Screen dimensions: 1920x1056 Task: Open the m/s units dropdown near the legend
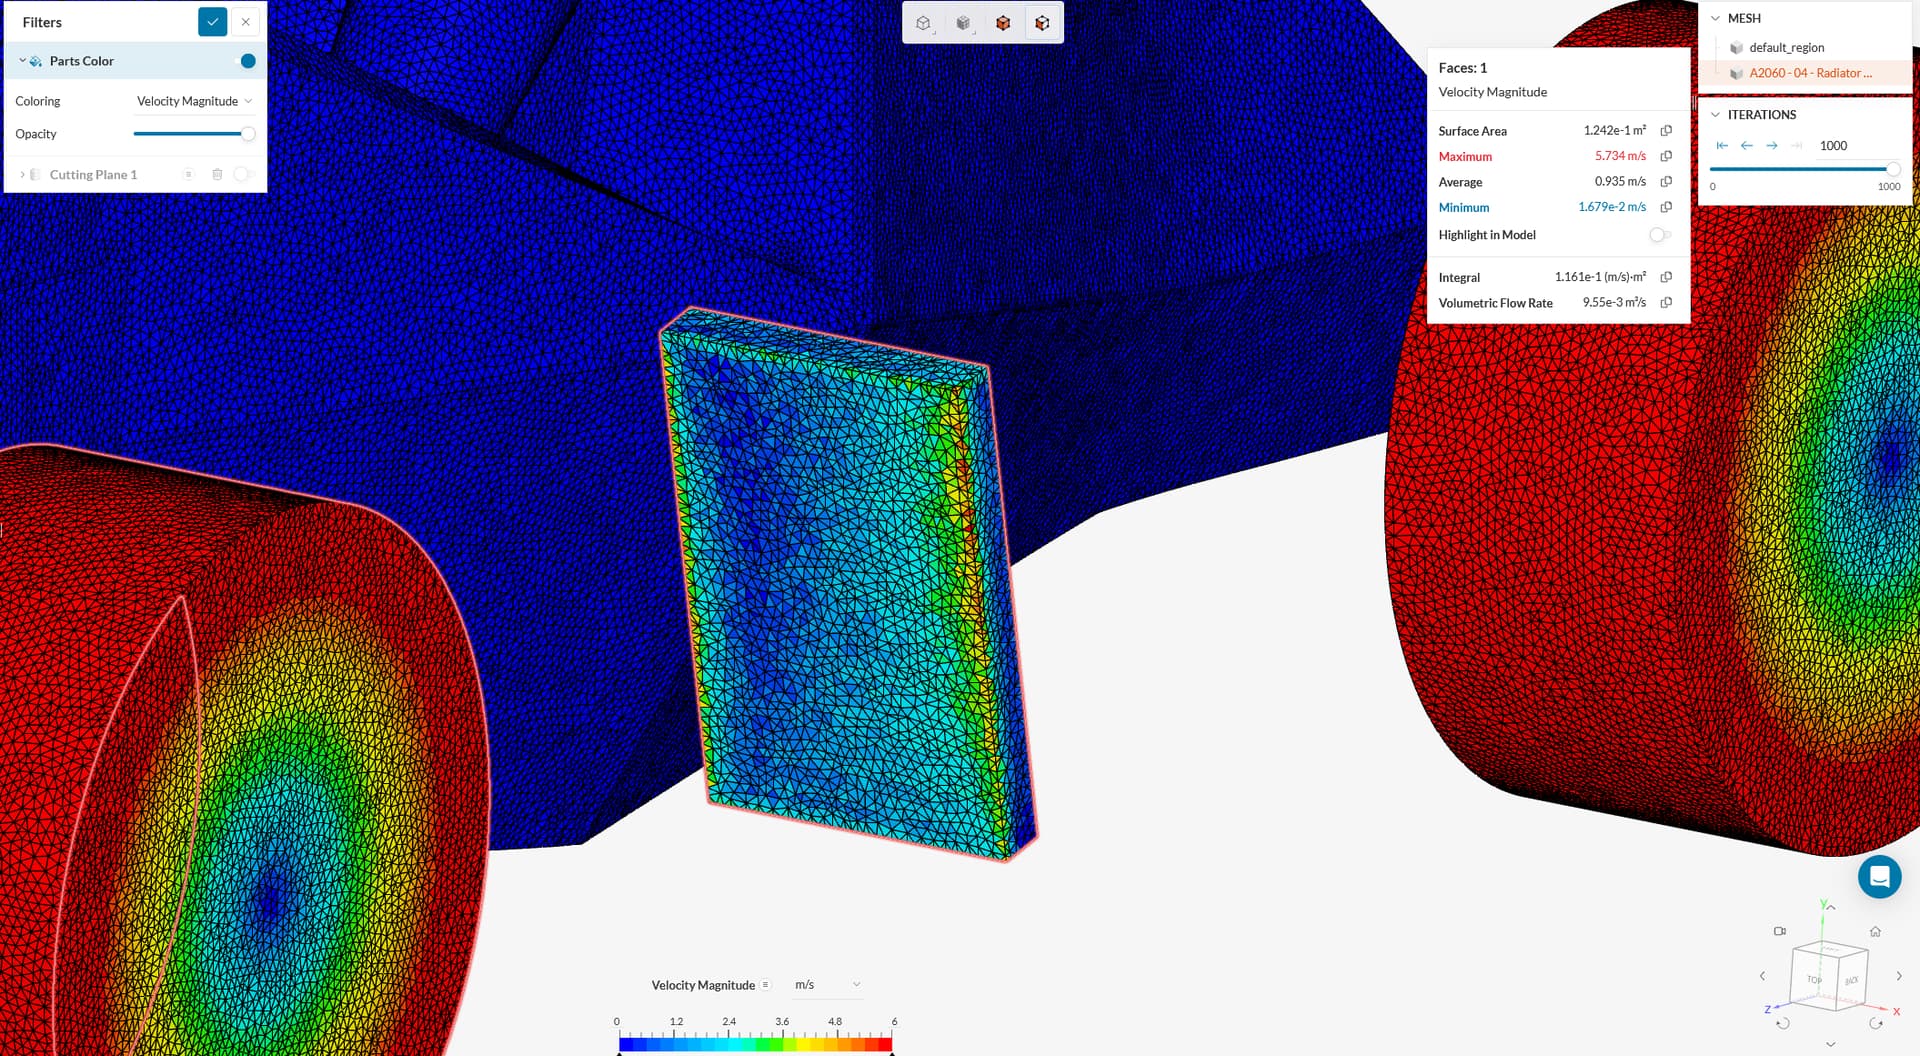coord(827,985)
